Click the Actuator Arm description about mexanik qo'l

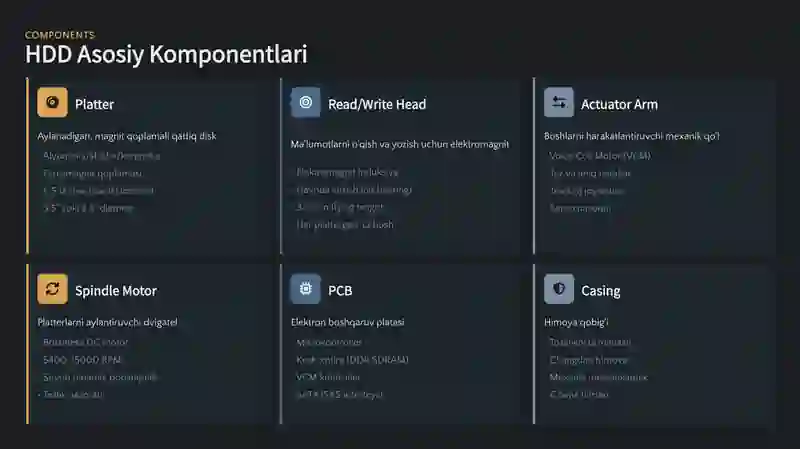pyautogui.click(x=632, y=136)
